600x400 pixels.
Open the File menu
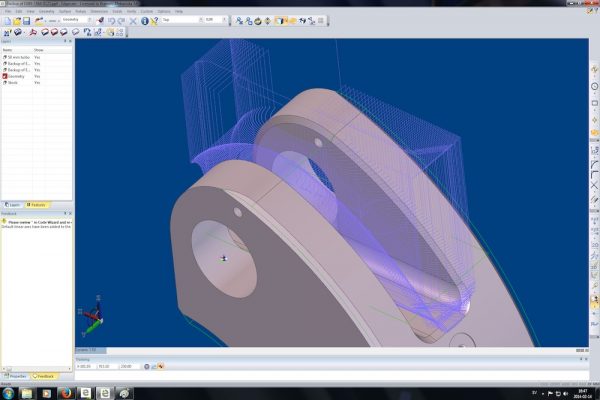click(x=8, y=11)
